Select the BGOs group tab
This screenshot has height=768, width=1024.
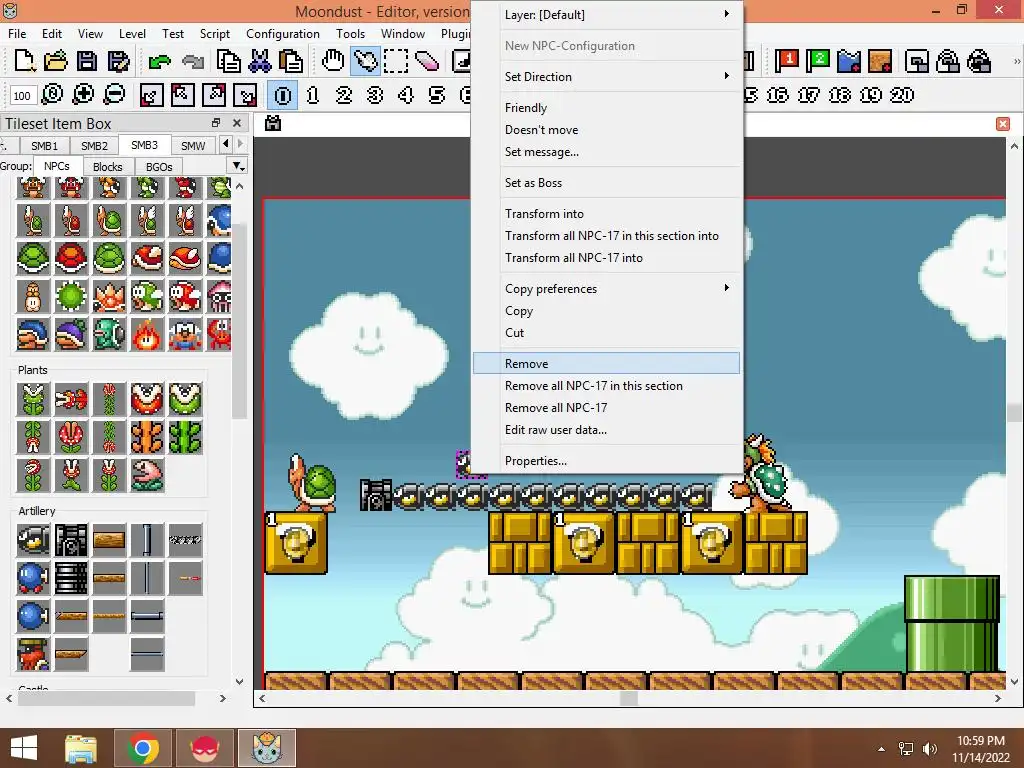(159, 167)
